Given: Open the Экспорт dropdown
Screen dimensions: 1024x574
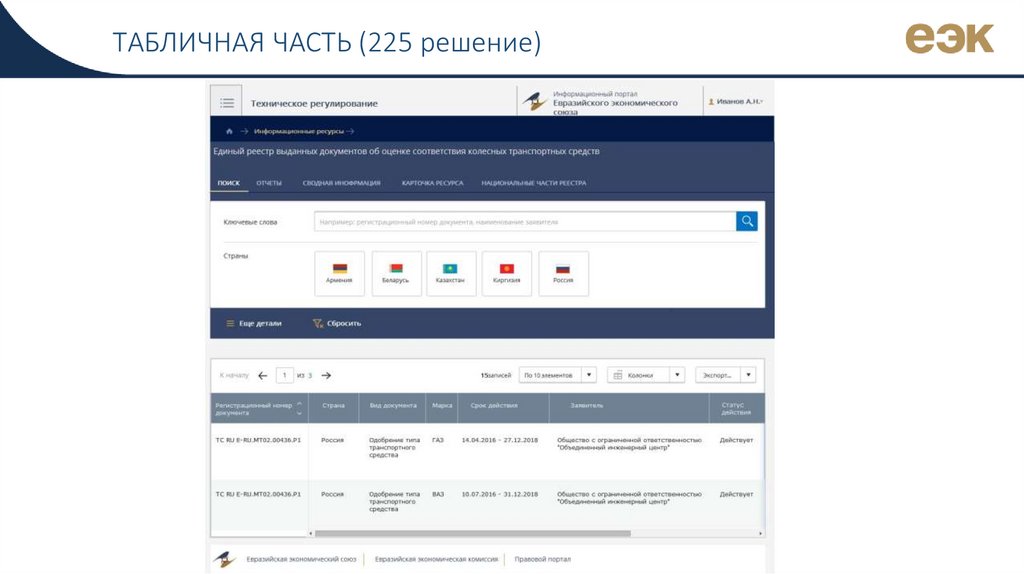Looking at the screenshot, I should click(x=725, y=375).
